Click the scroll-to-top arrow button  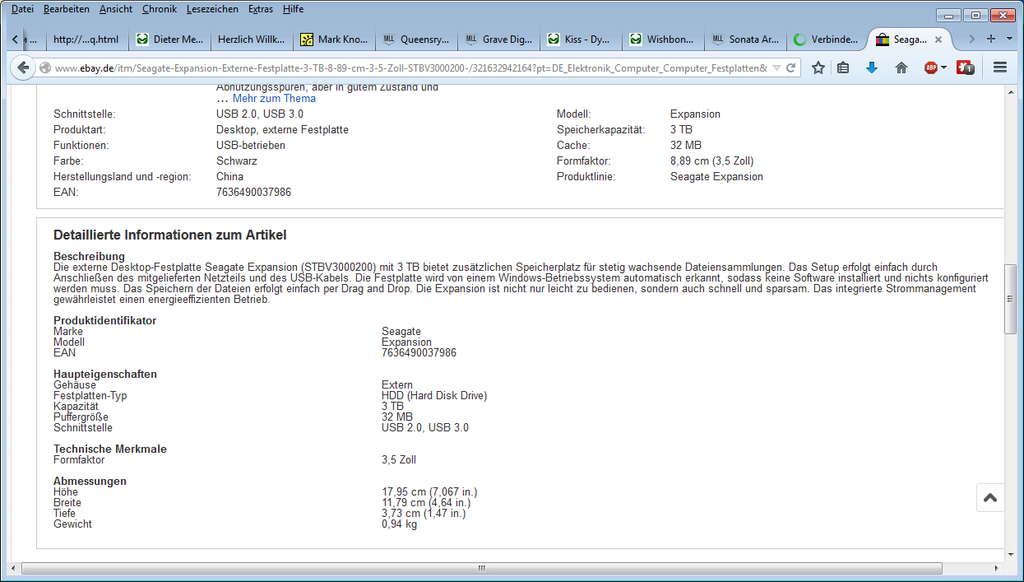click(989, 498)
